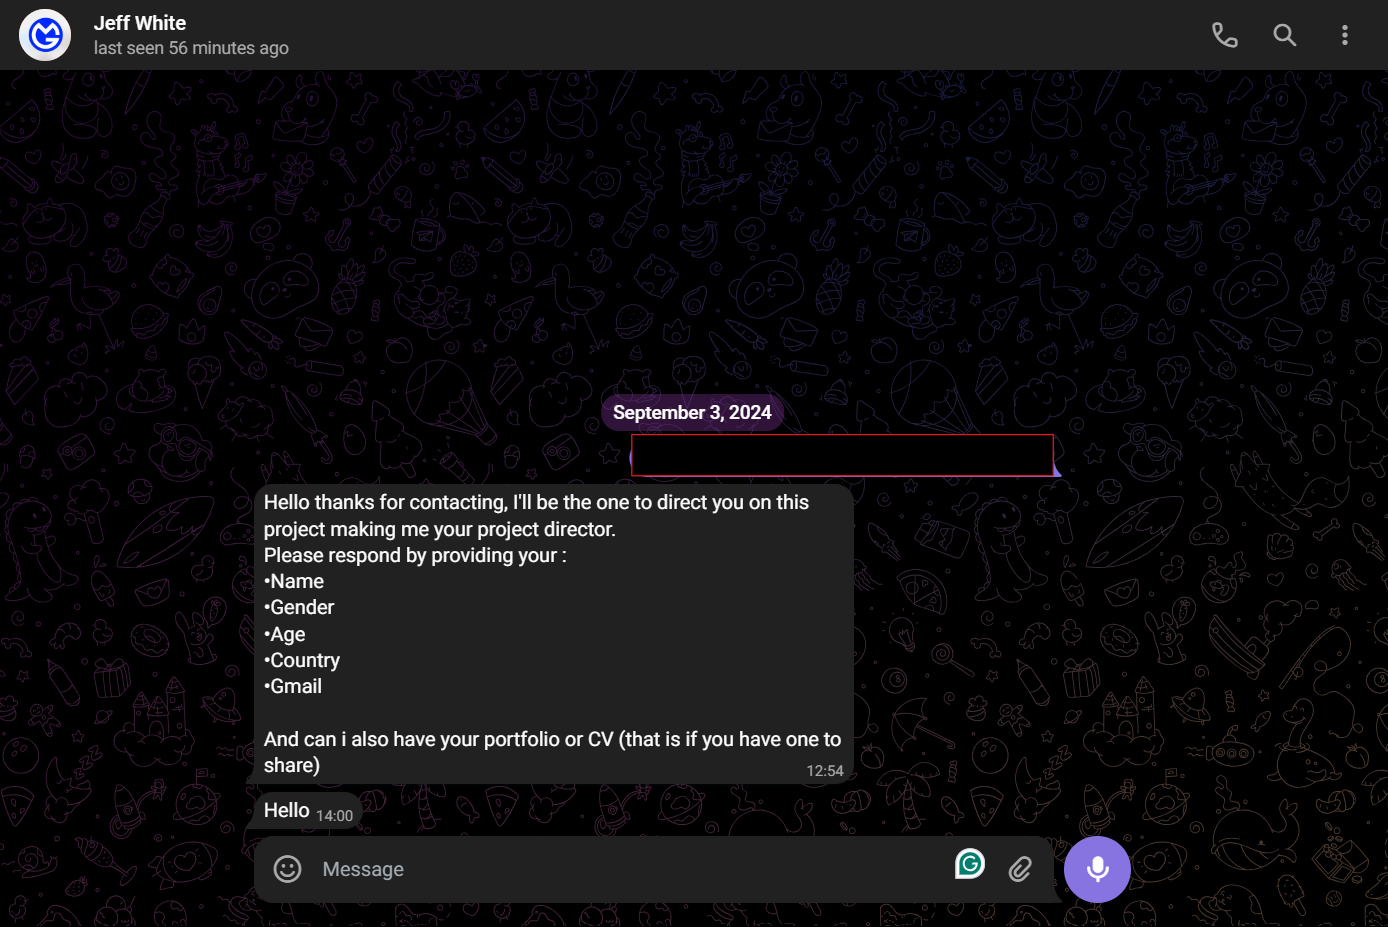Record a voice message with the microphone
This screenshot has height=927, width=1388.
[x=1097, y=869]
